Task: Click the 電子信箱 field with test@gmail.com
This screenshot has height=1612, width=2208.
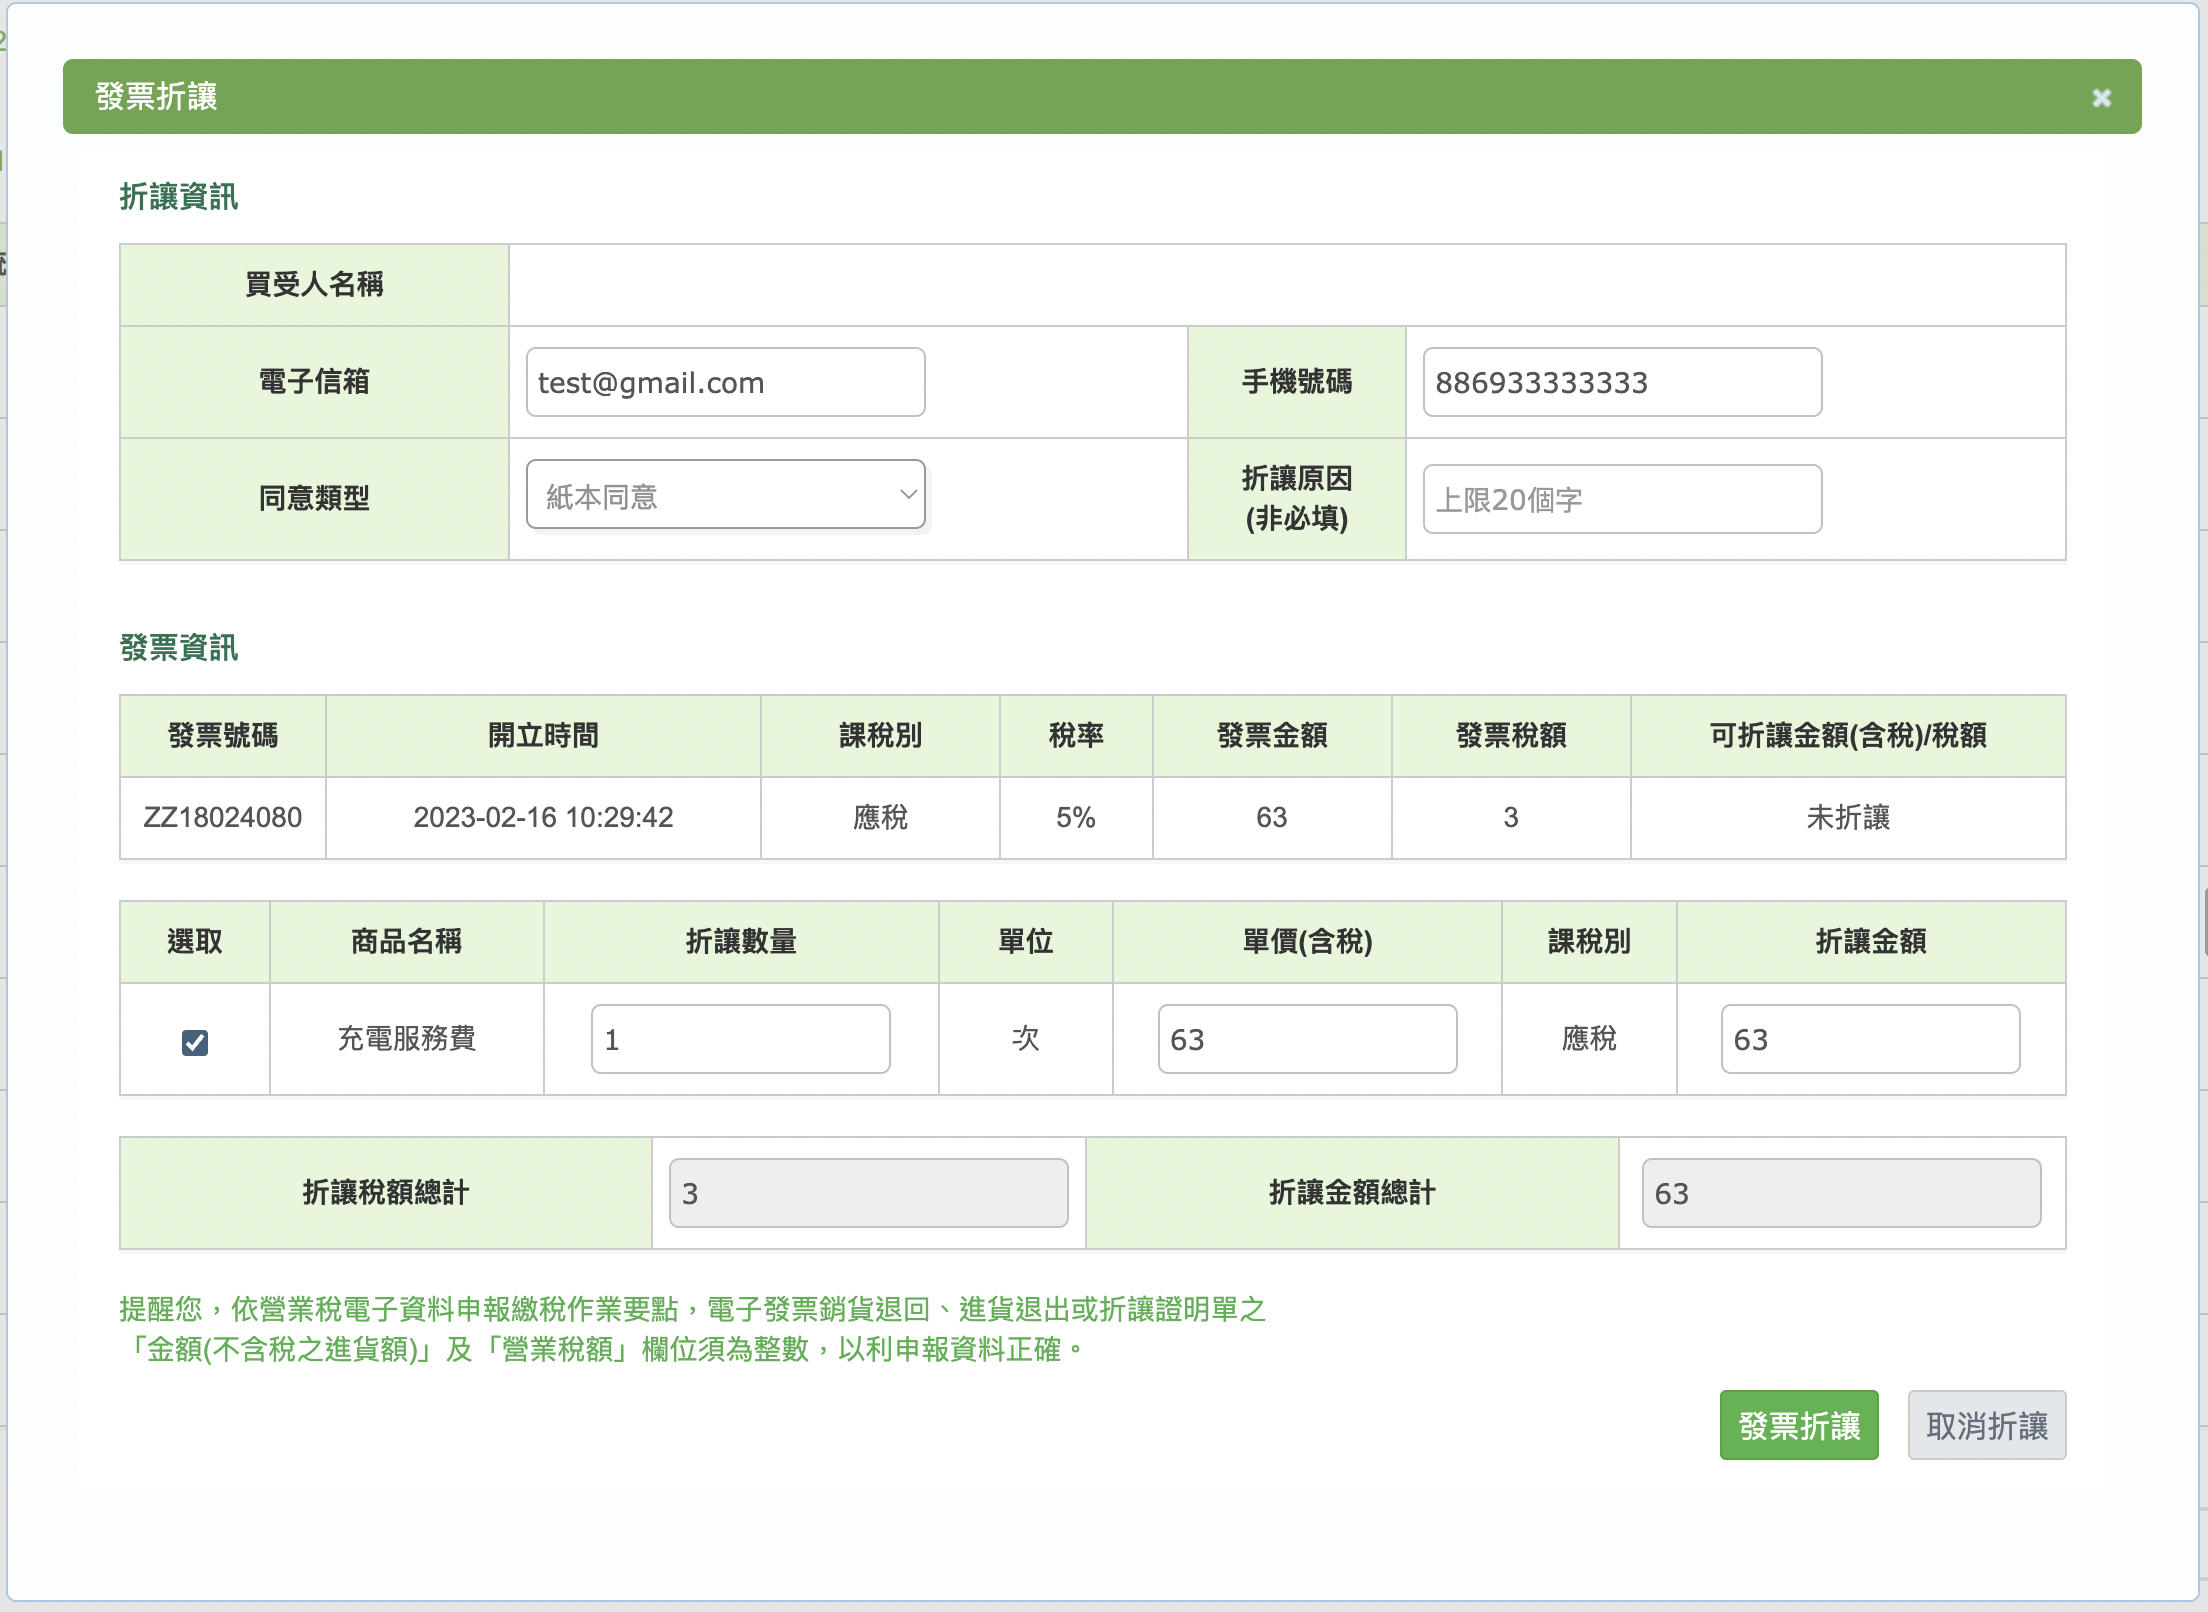Action: pos(726,382)
